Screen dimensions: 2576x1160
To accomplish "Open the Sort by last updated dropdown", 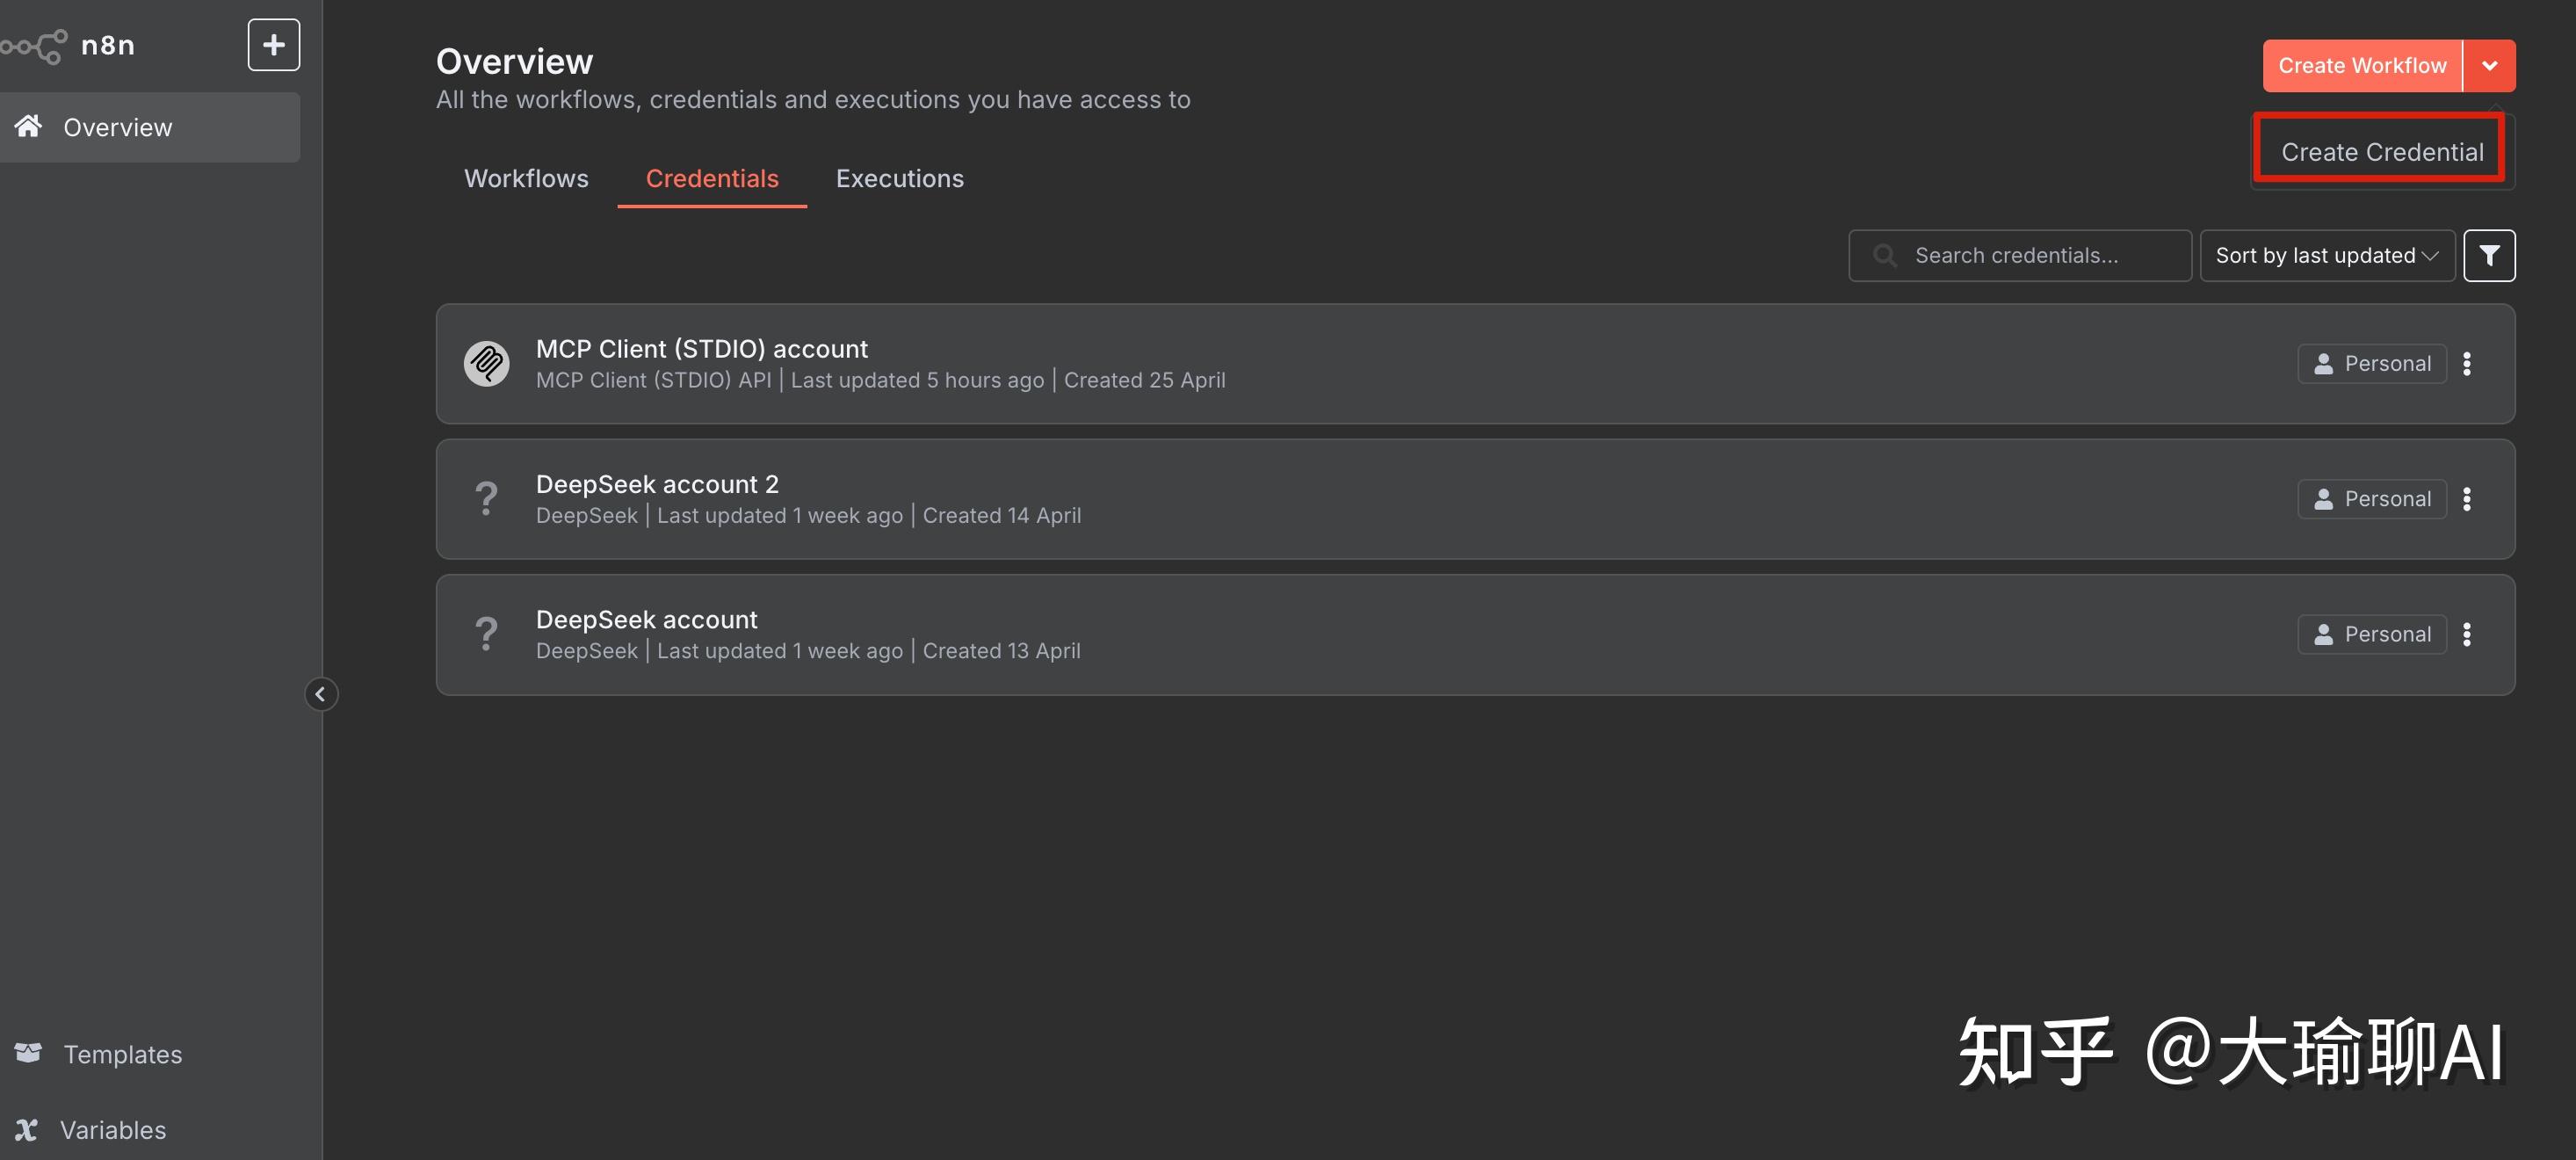I will tap(2327, 256).
